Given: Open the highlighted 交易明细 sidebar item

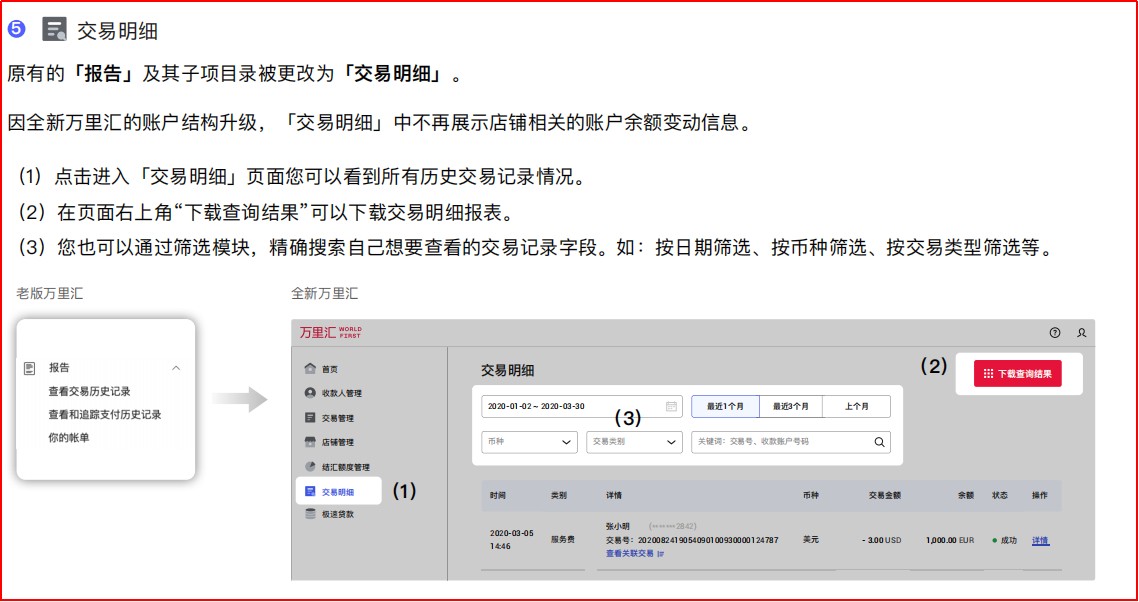Looking at the screenshot, I should pos(337,491).
